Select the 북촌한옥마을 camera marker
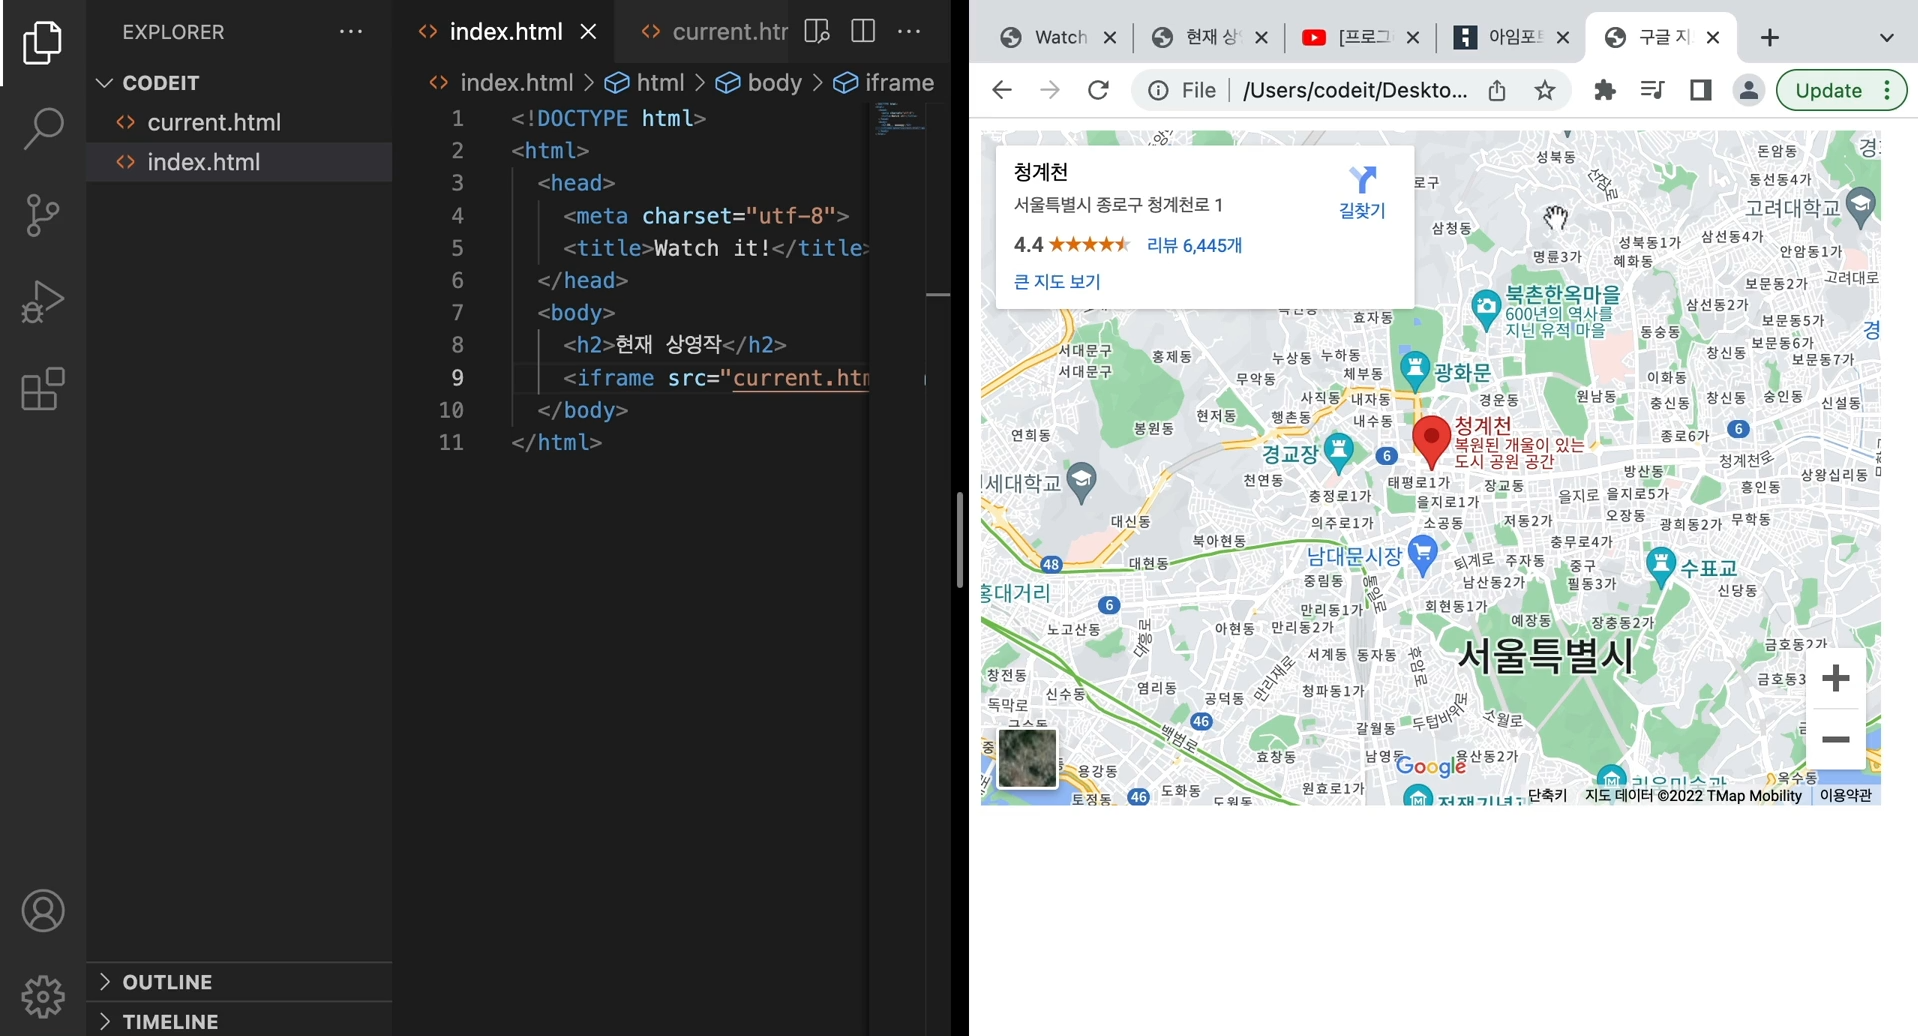Screen dimensions: 1918x1036 click(x=1487, y=308)
